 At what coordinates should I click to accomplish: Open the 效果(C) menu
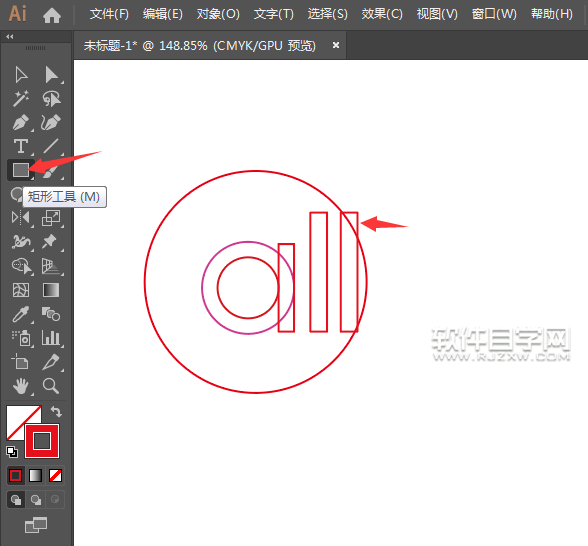point(382,14)
